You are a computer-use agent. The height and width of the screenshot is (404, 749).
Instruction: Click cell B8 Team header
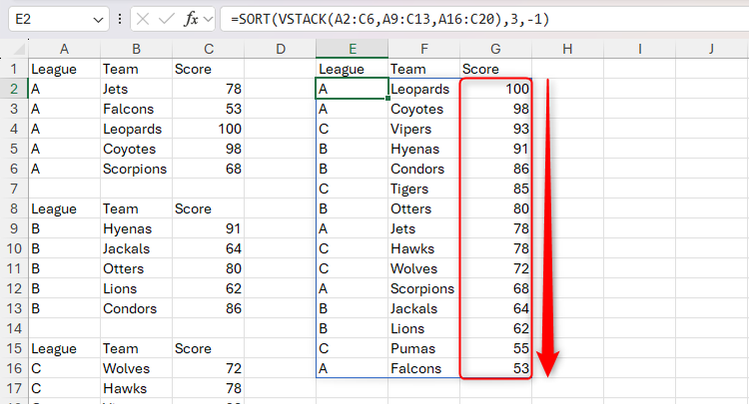pyautogui.click(x=136, y=209)
